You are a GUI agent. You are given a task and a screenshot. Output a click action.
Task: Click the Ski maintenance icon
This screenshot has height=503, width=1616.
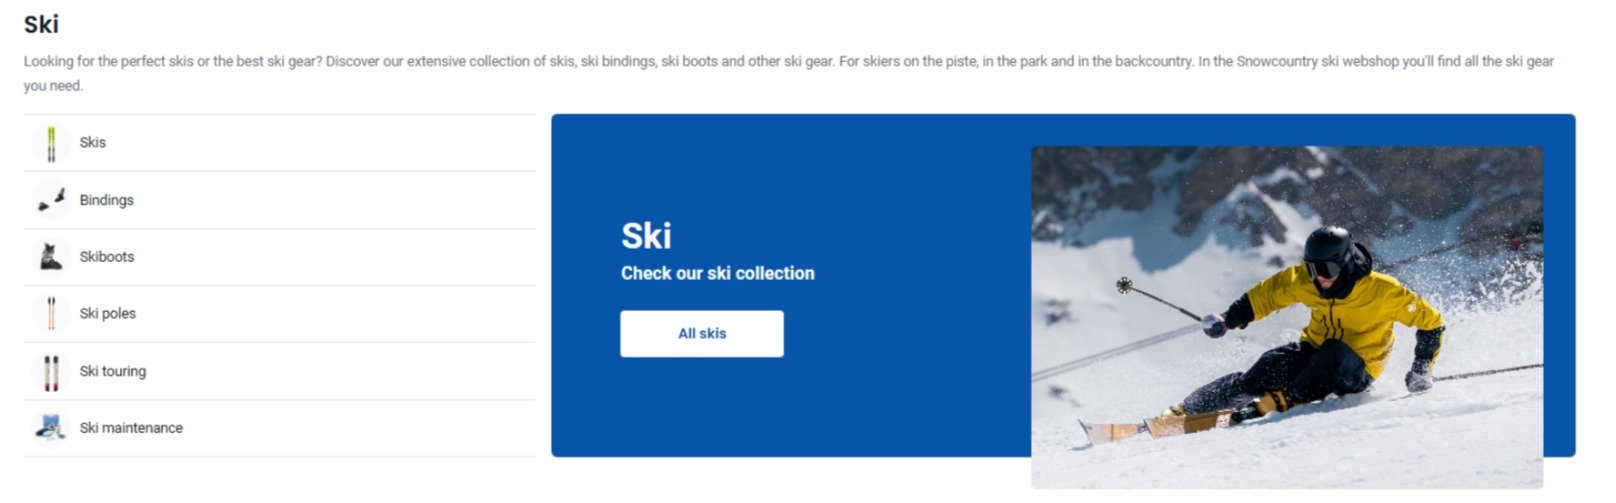point(51,428)
